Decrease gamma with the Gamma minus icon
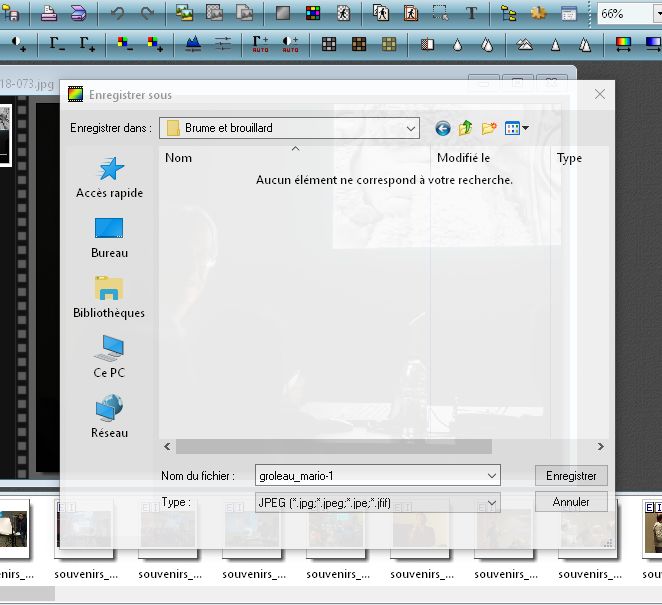The width and height of the screenshot is (662, 605). [x=57, y=44]
